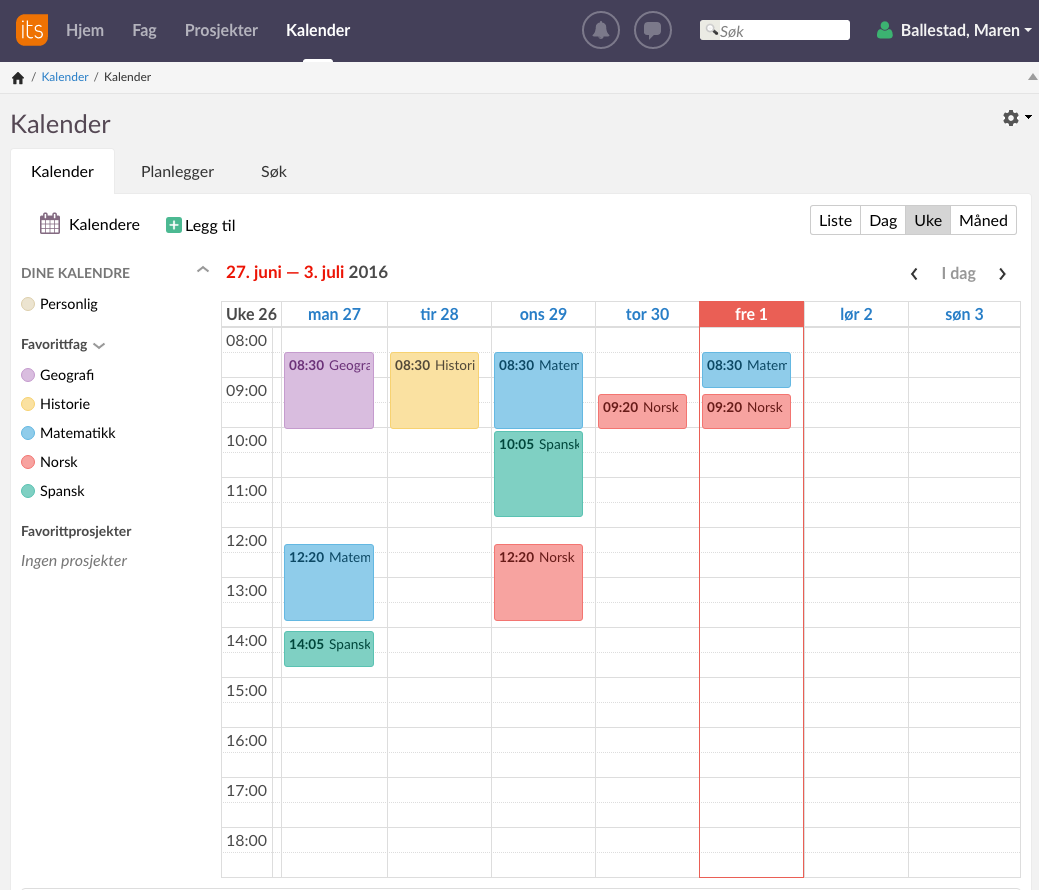Open the Fag menu item
The image size is (1039, 890).
coord(144,30)
